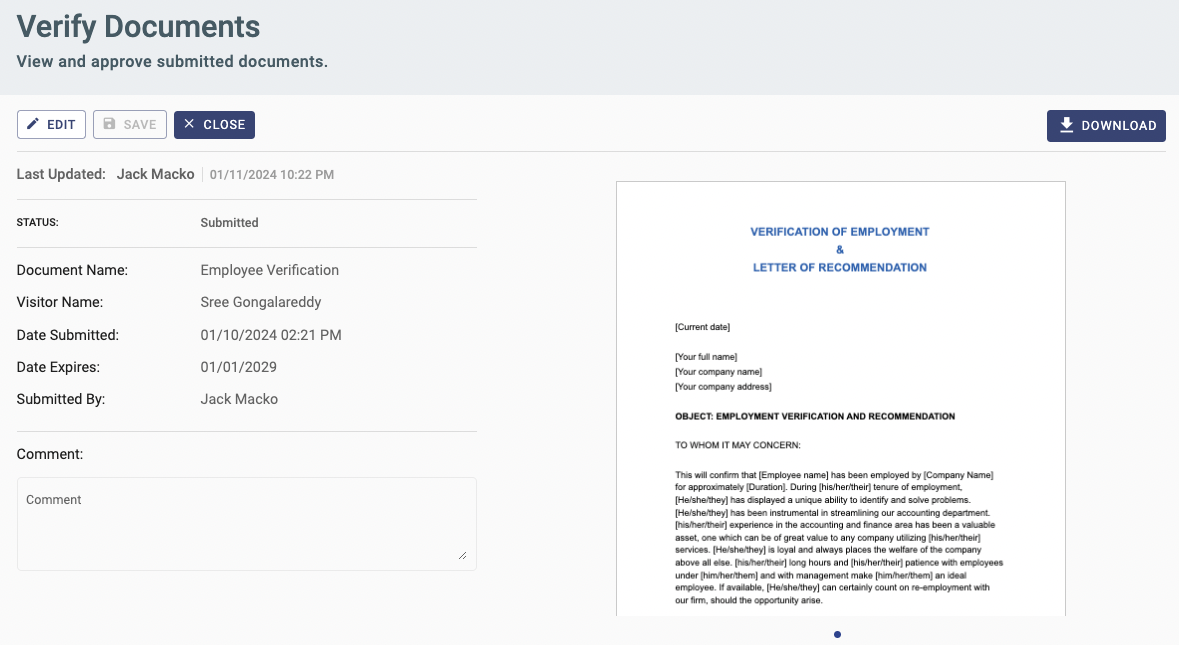Download the Employee Verification document
This screenshot has height=645, width=1179.
coord(1106,125)
